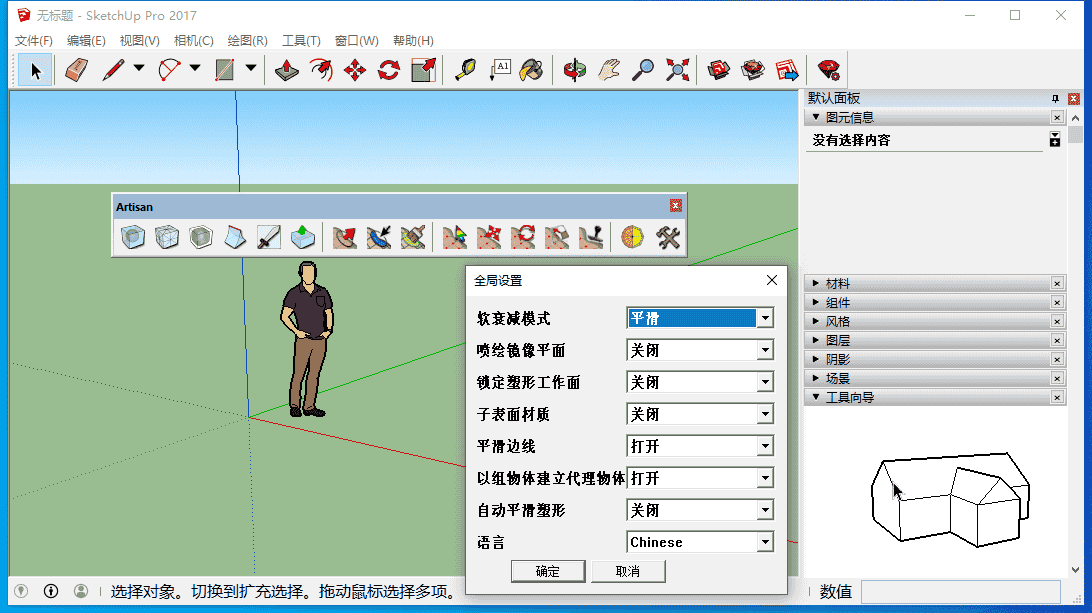Select the Rectangle shape tool
1092x613 pixels.
point(225,70)
